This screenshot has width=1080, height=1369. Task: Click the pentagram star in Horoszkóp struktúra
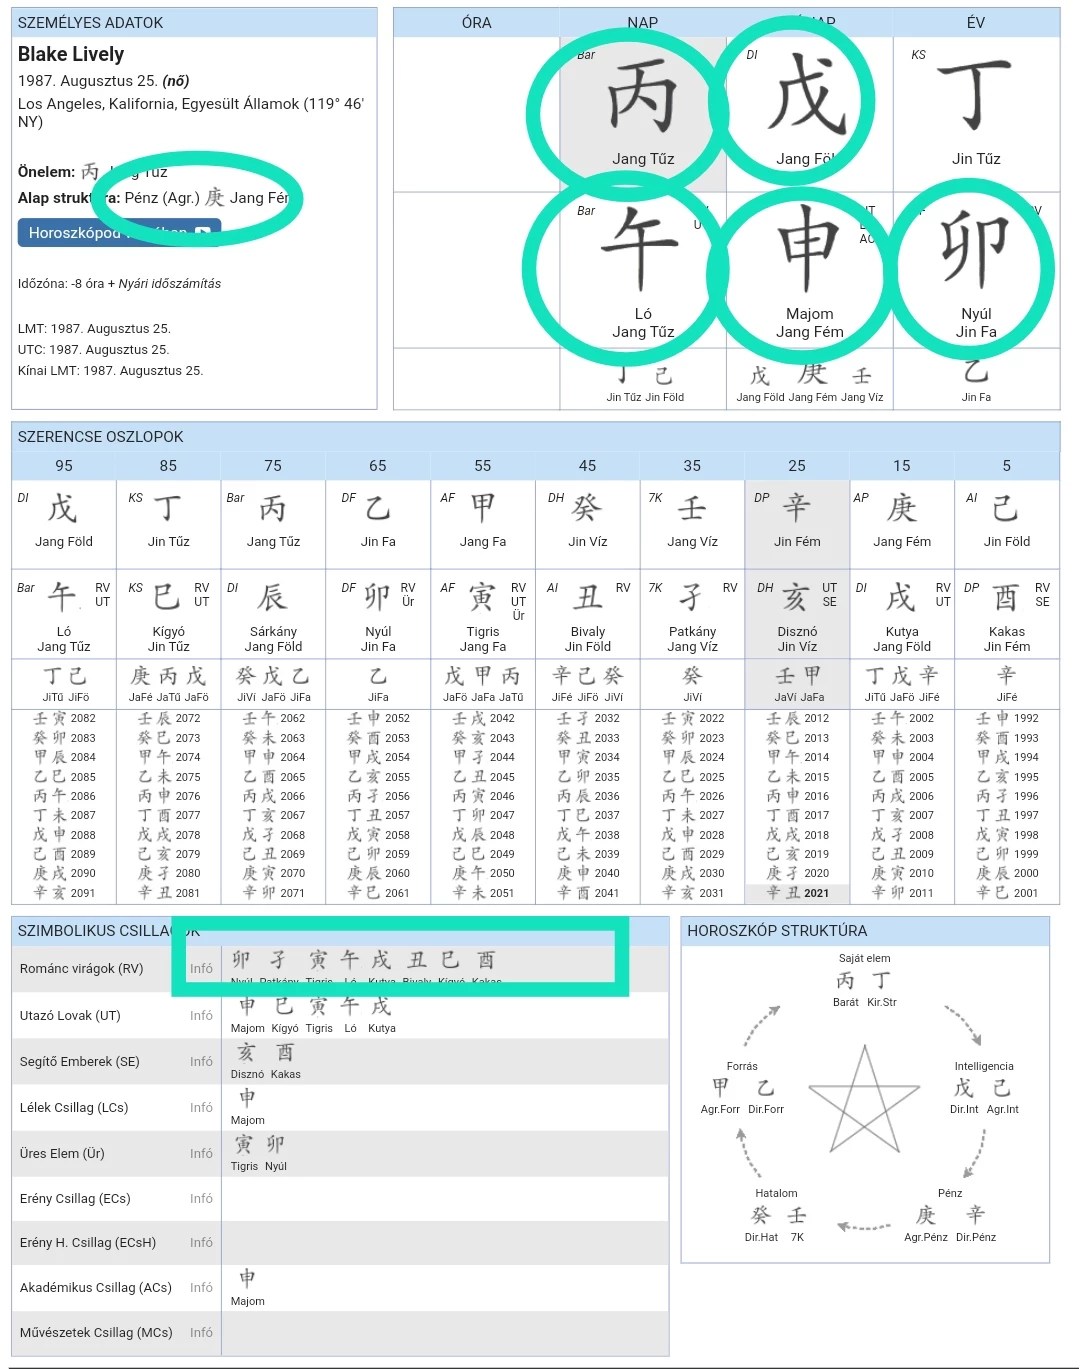(864, 1099)
